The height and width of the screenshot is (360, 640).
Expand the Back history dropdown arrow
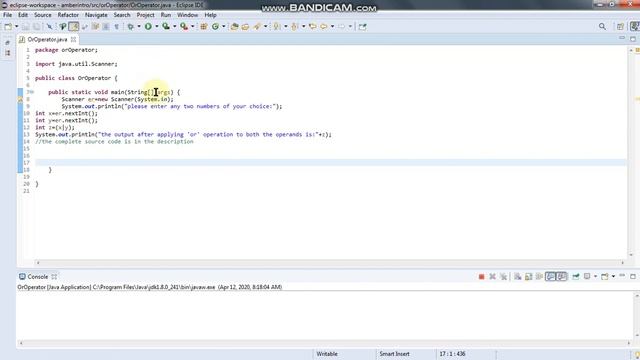click(332, 27)
